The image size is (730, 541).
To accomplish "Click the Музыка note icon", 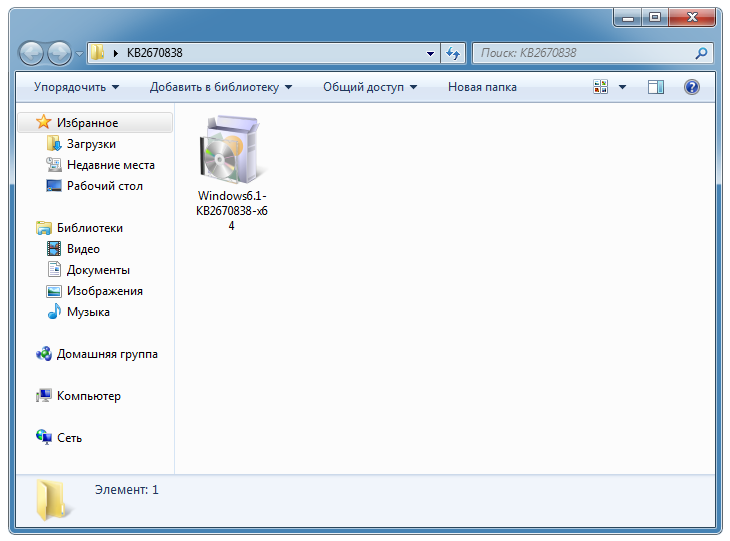I will (x=54, y=311).
